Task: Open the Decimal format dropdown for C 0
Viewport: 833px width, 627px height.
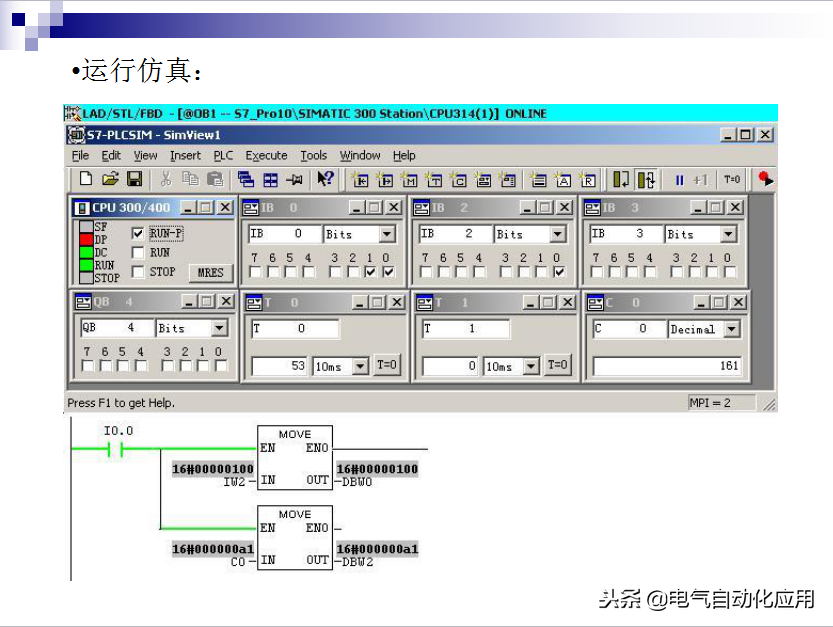Action: point(732,329)
